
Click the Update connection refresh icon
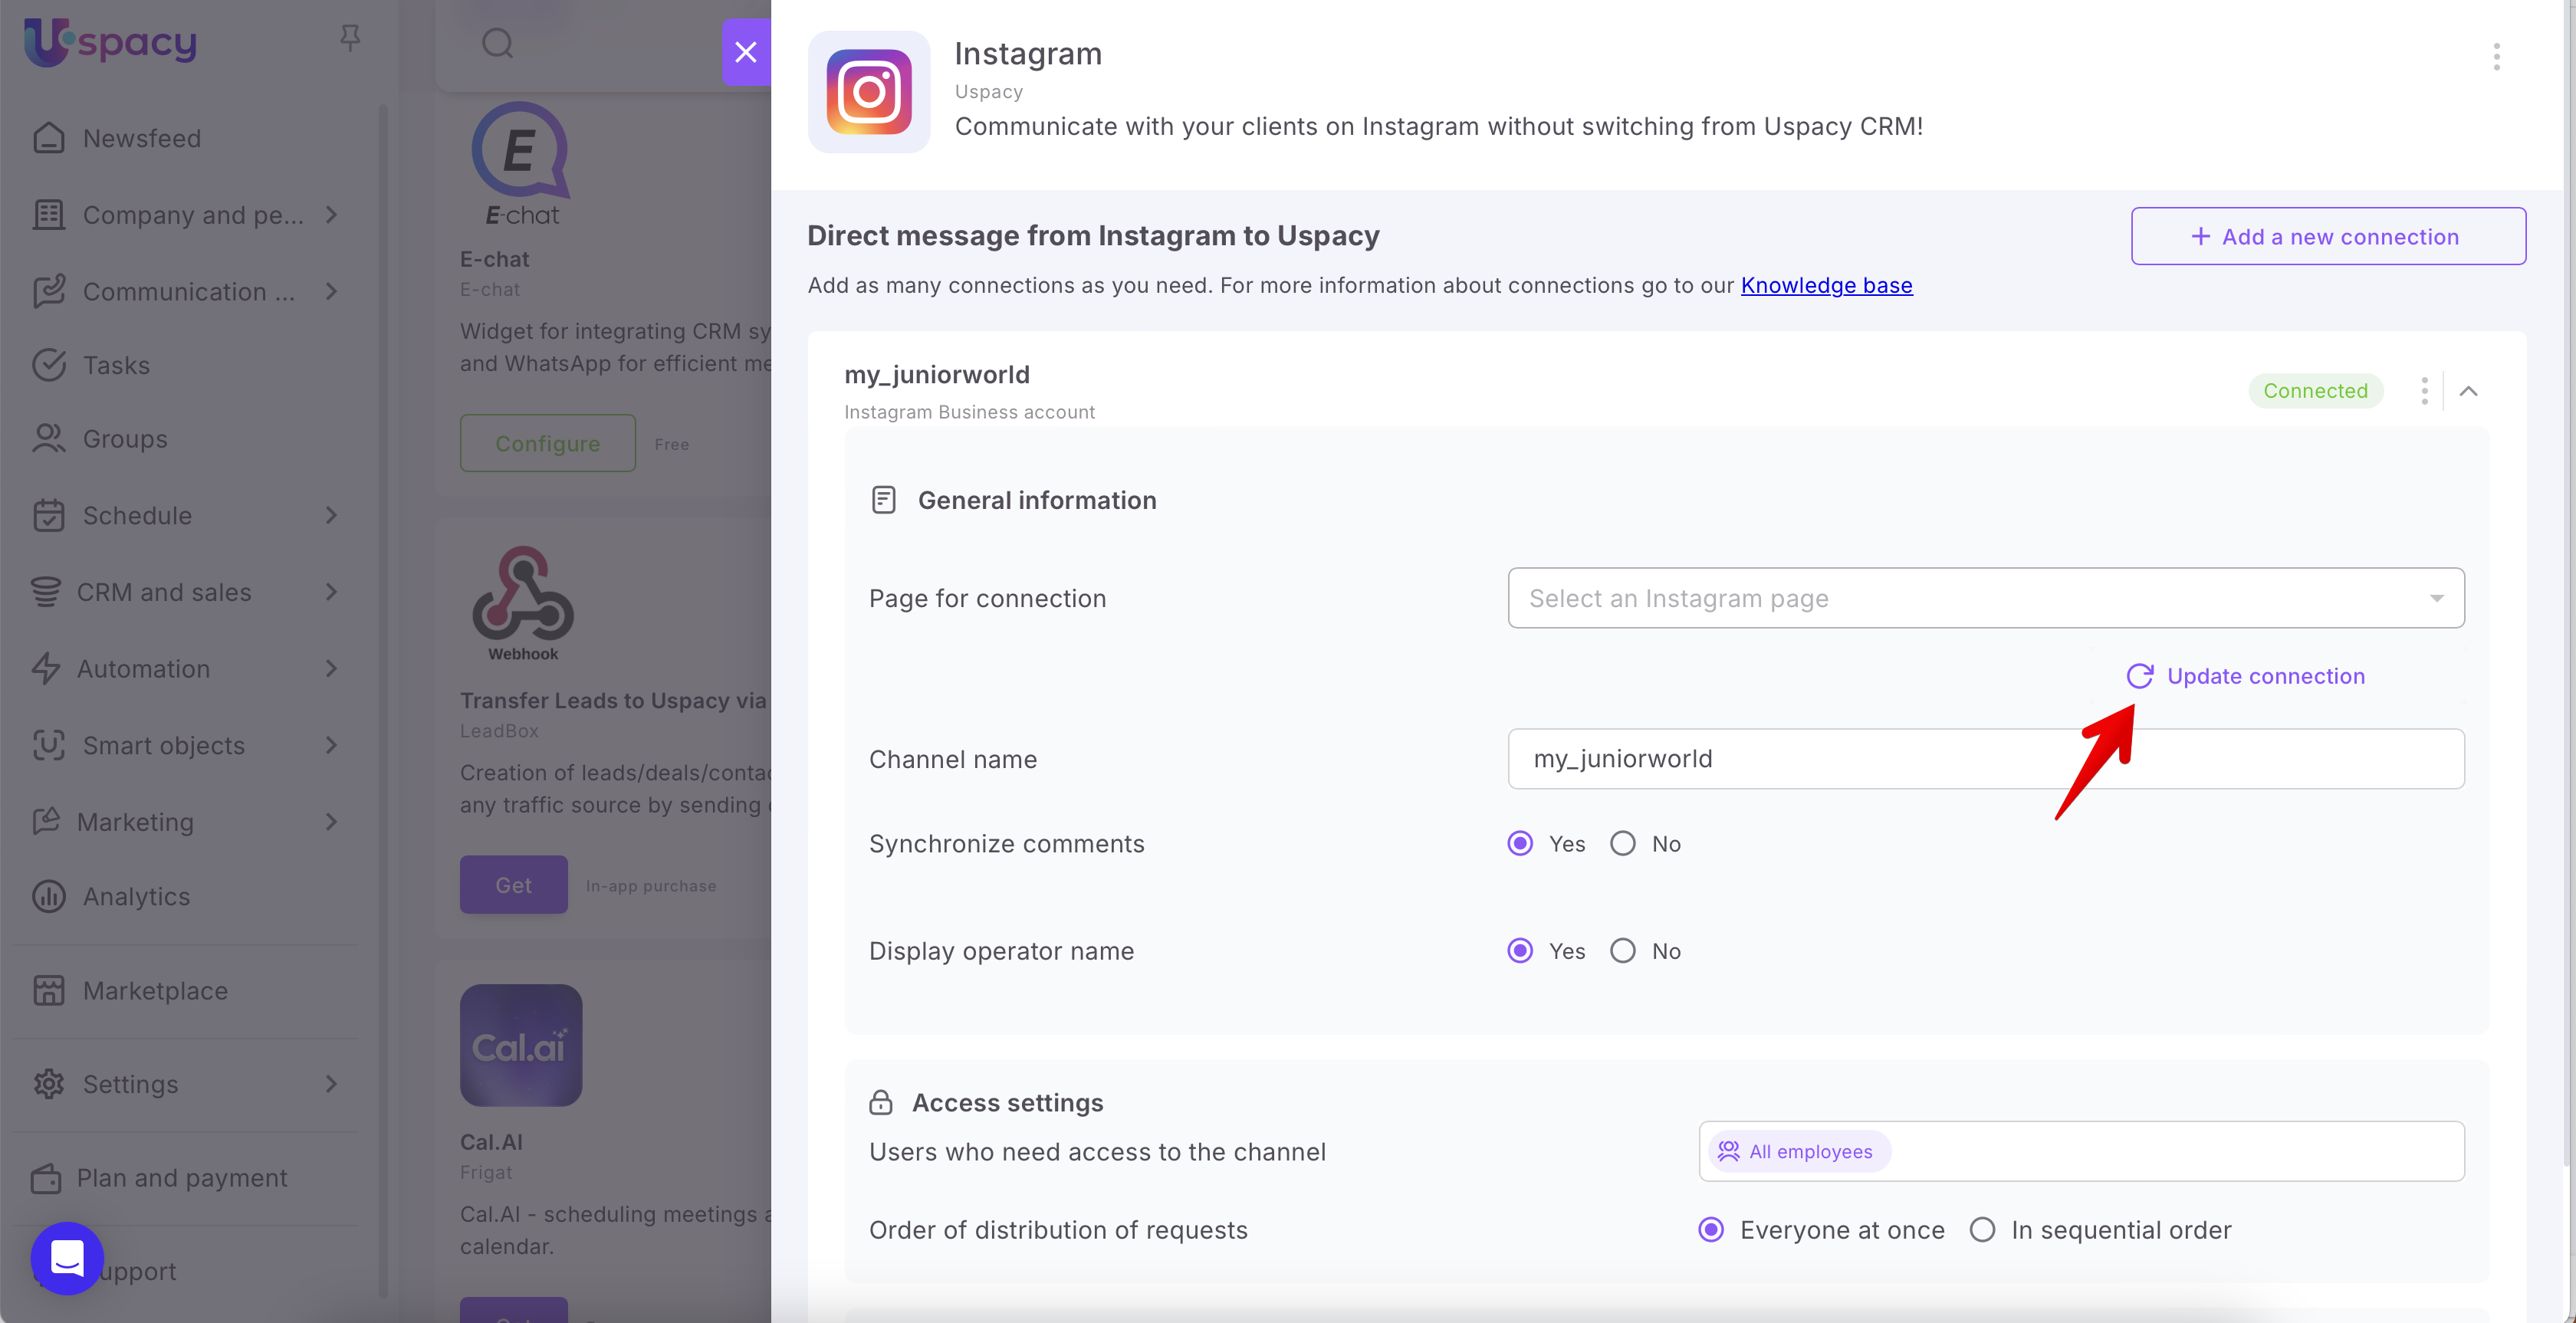[2139, 676]
